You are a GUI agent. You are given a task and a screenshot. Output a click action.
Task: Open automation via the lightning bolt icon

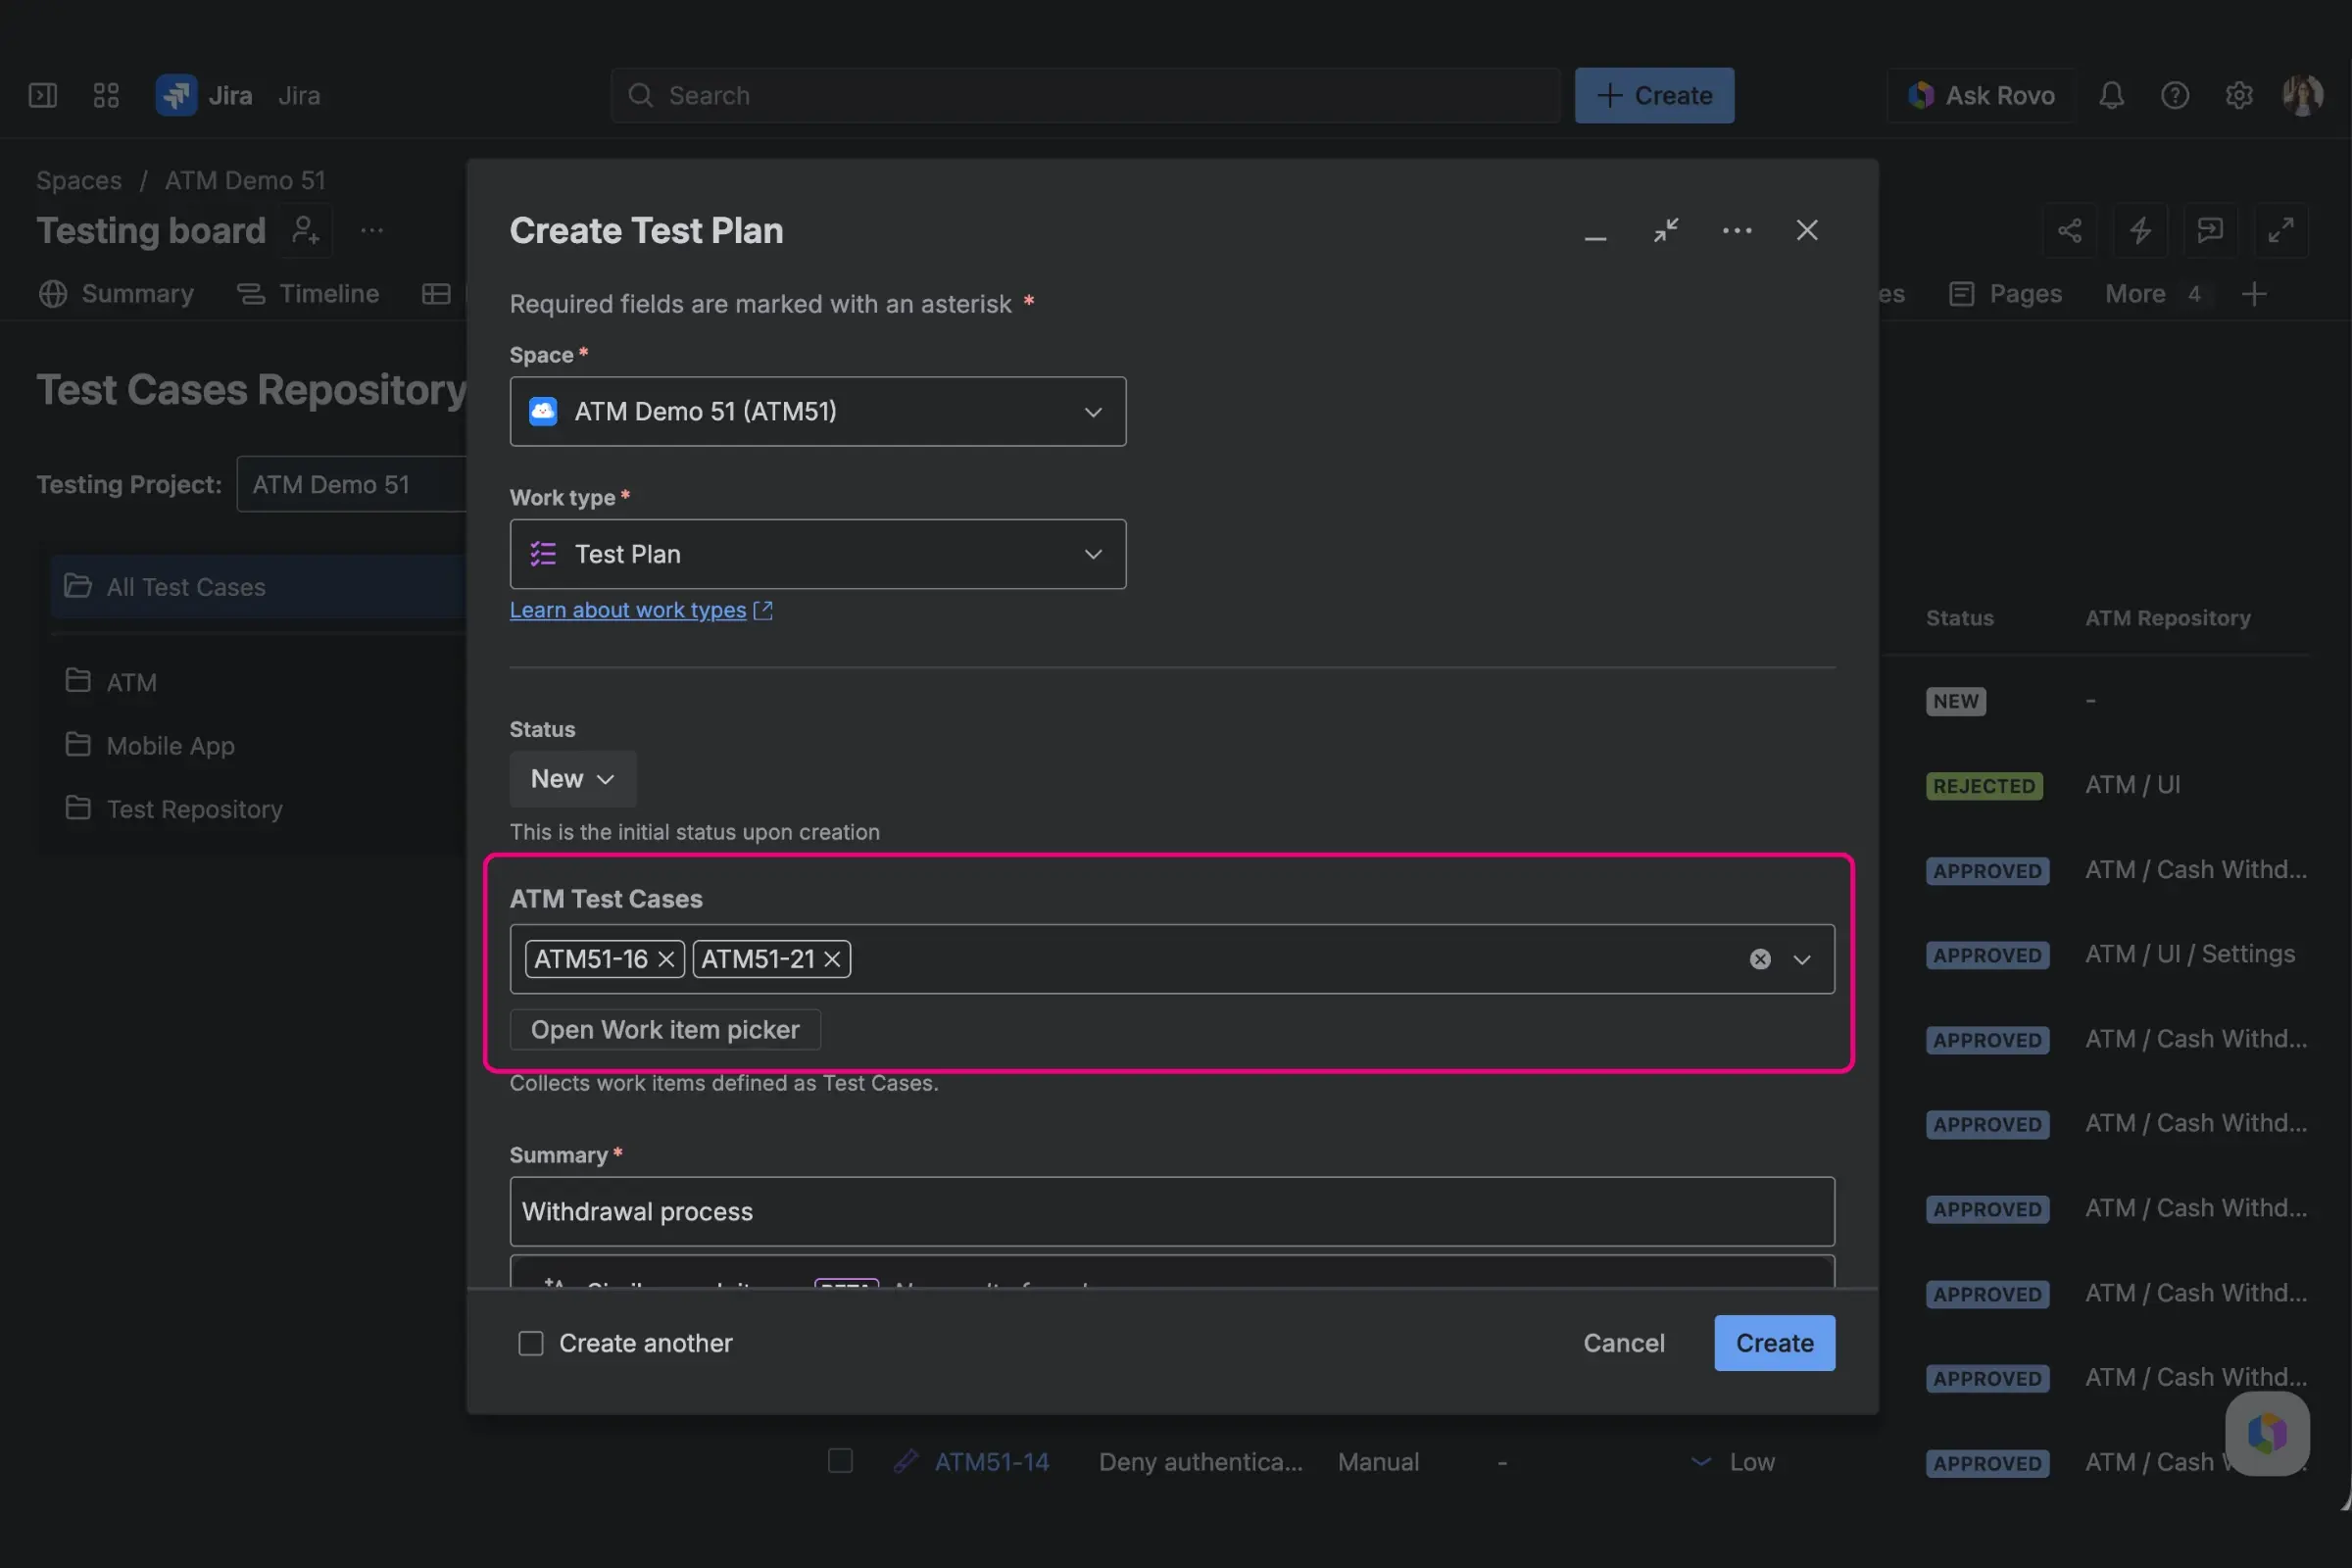coord(2140,230)
